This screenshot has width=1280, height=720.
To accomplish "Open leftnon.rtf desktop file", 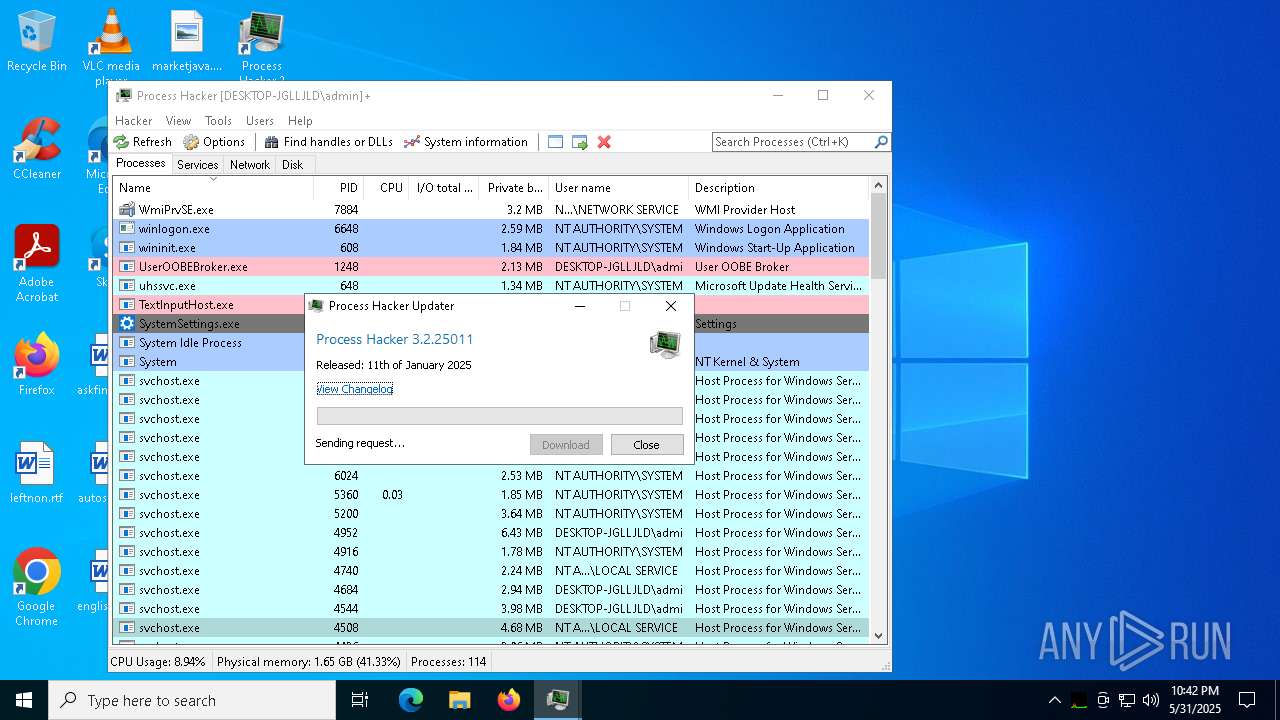I will click(37, 473).
